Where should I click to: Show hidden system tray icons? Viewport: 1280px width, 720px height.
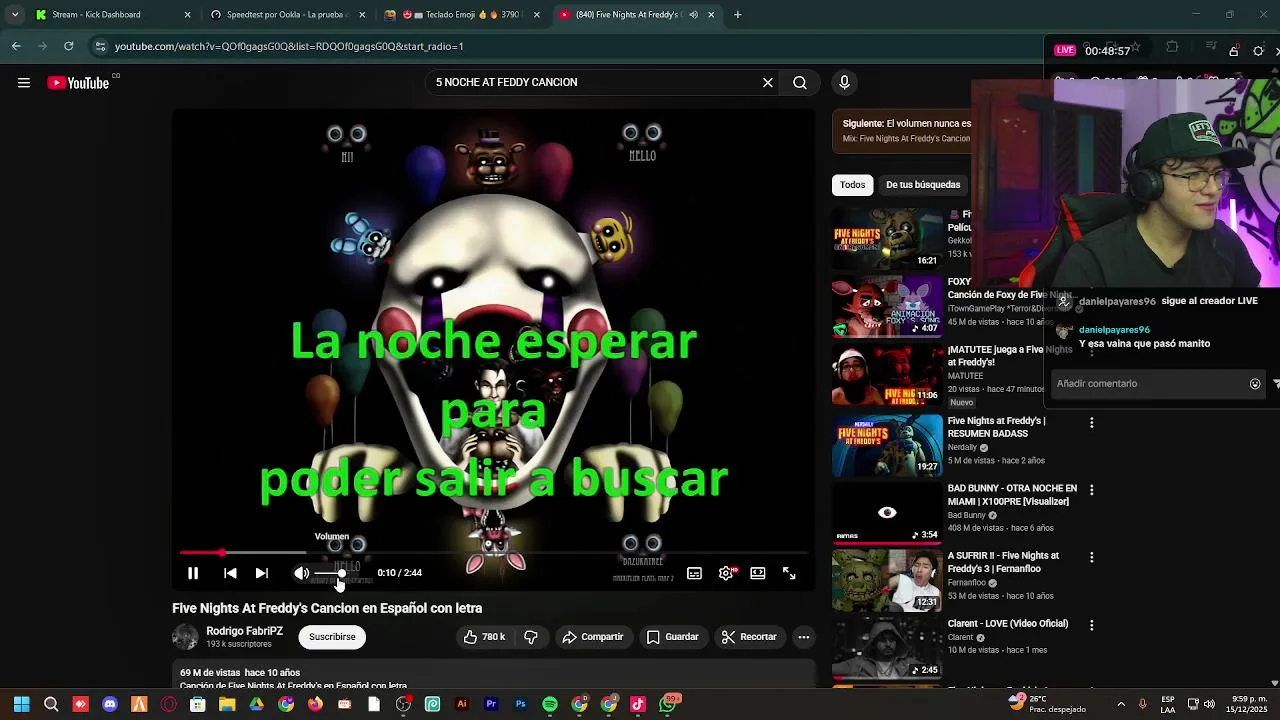coord(1120,704)
